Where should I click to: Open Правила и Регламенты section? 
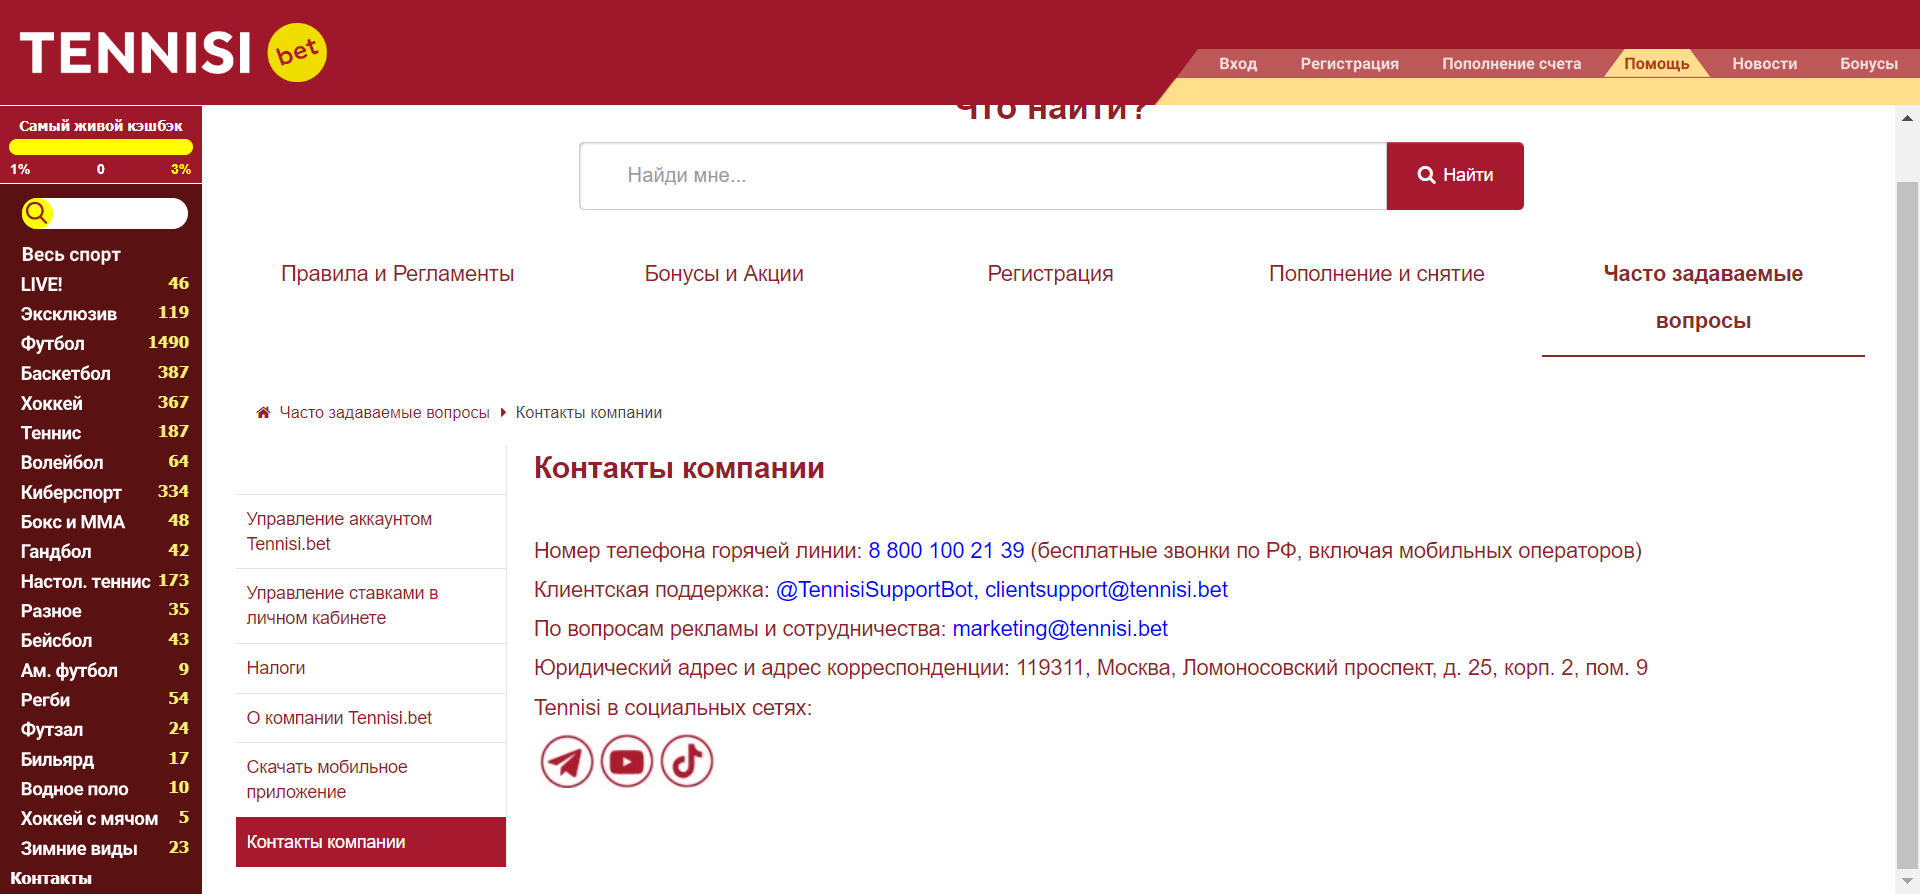click(397, 274)
